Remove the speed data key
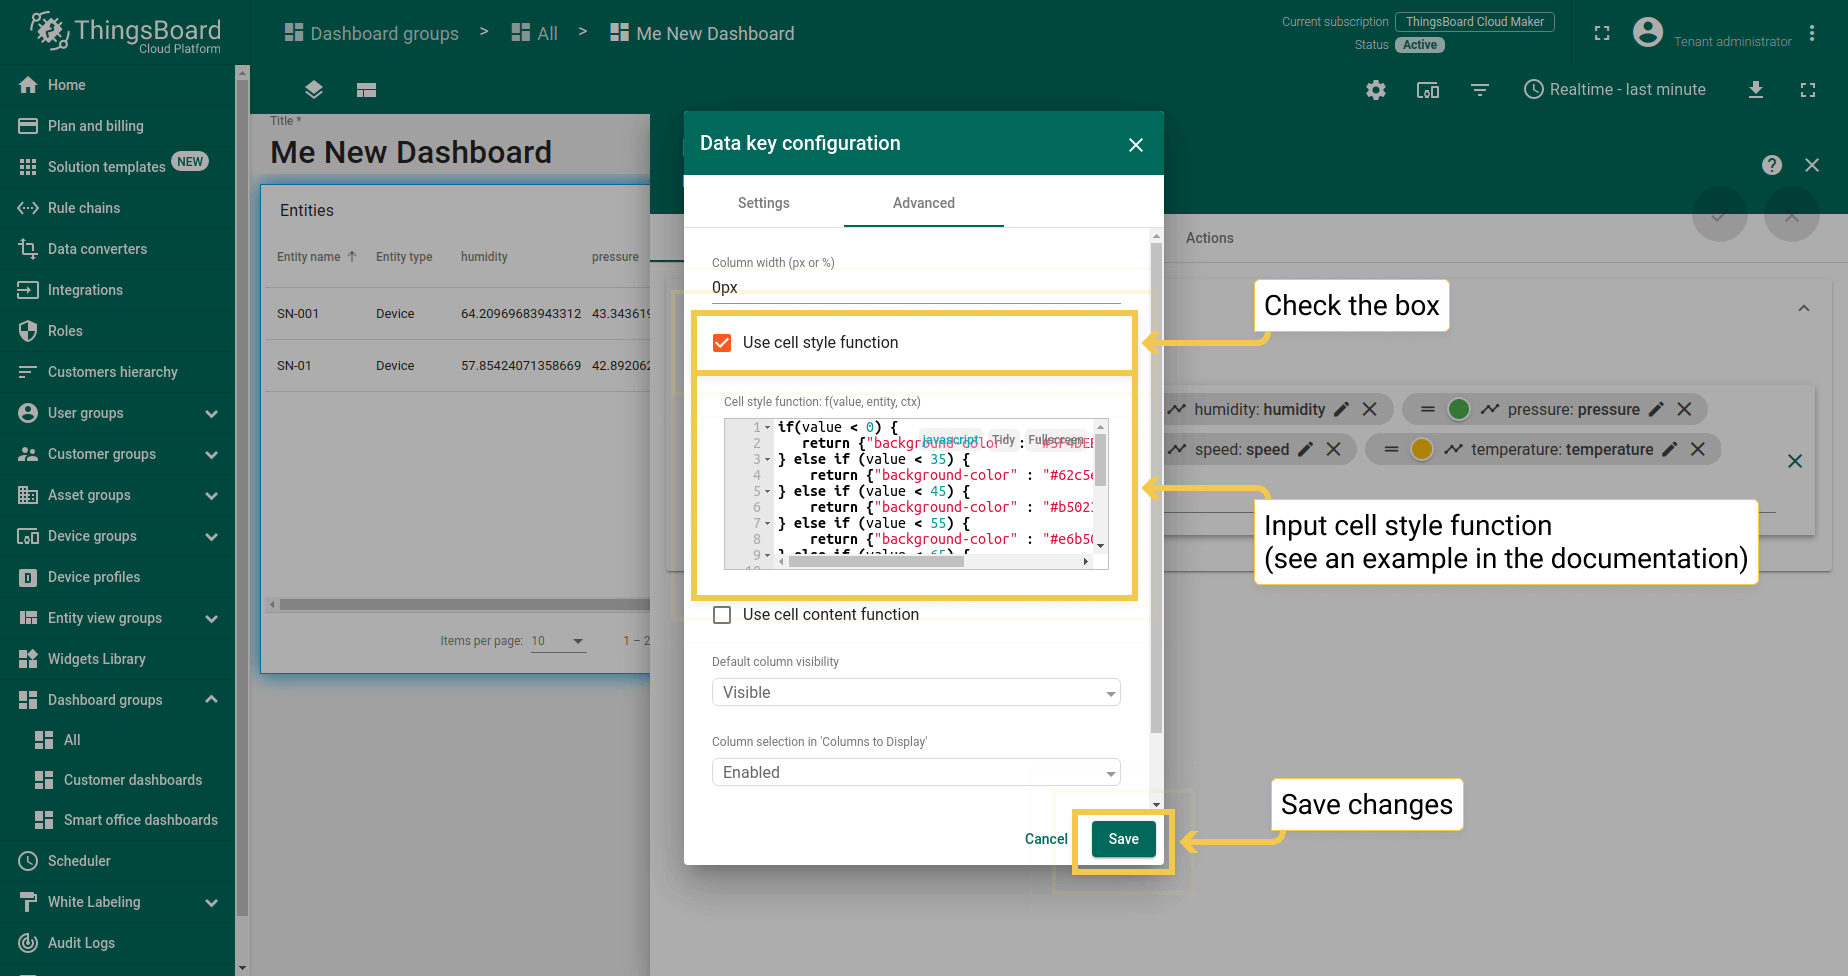Viewport: 1848px width, 976px height. pyautogui.click(x=1333, y=449)
